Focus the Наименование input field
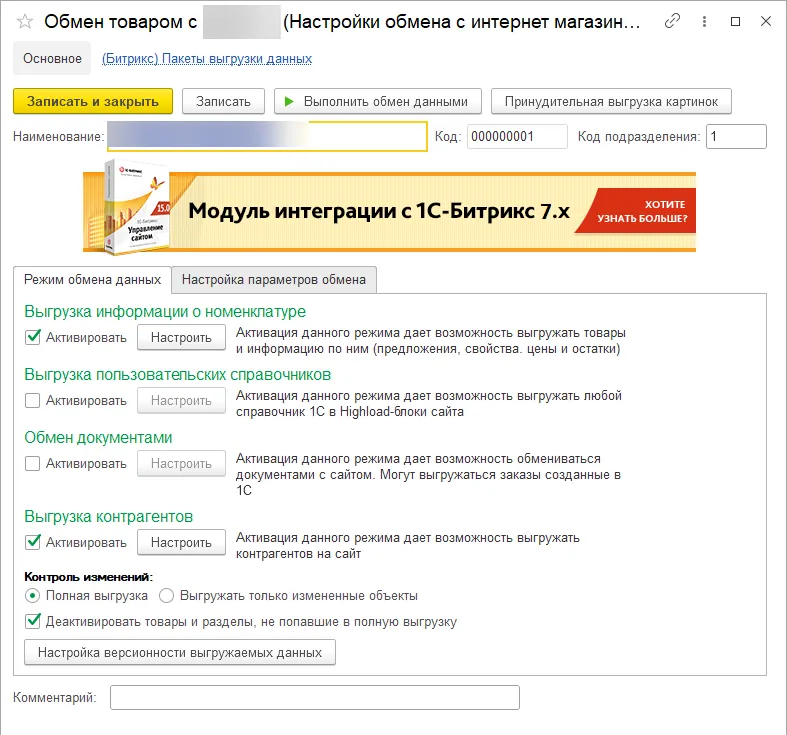The image size is (787, 735). point(267,136)
